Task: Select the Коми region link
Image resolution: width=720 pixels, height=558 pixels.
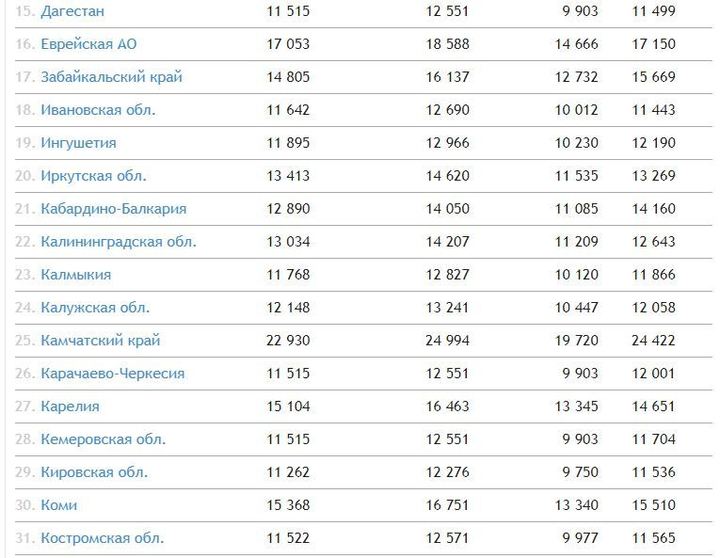Action: pos(59,505)
